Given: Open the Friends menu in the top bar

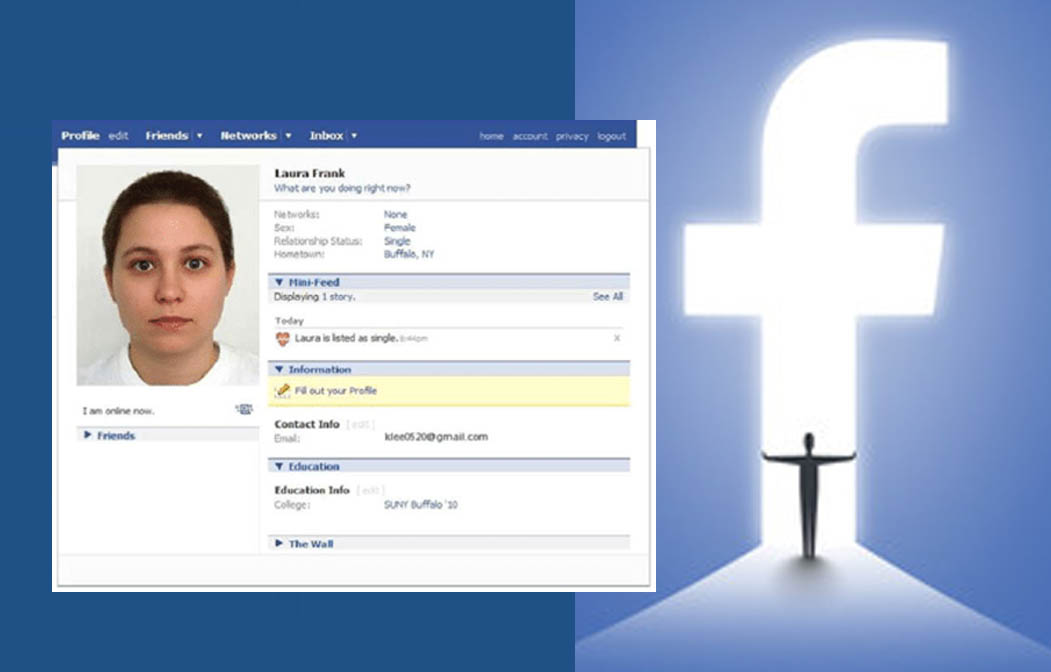Looking at the screenshot, I should [166, 135].
